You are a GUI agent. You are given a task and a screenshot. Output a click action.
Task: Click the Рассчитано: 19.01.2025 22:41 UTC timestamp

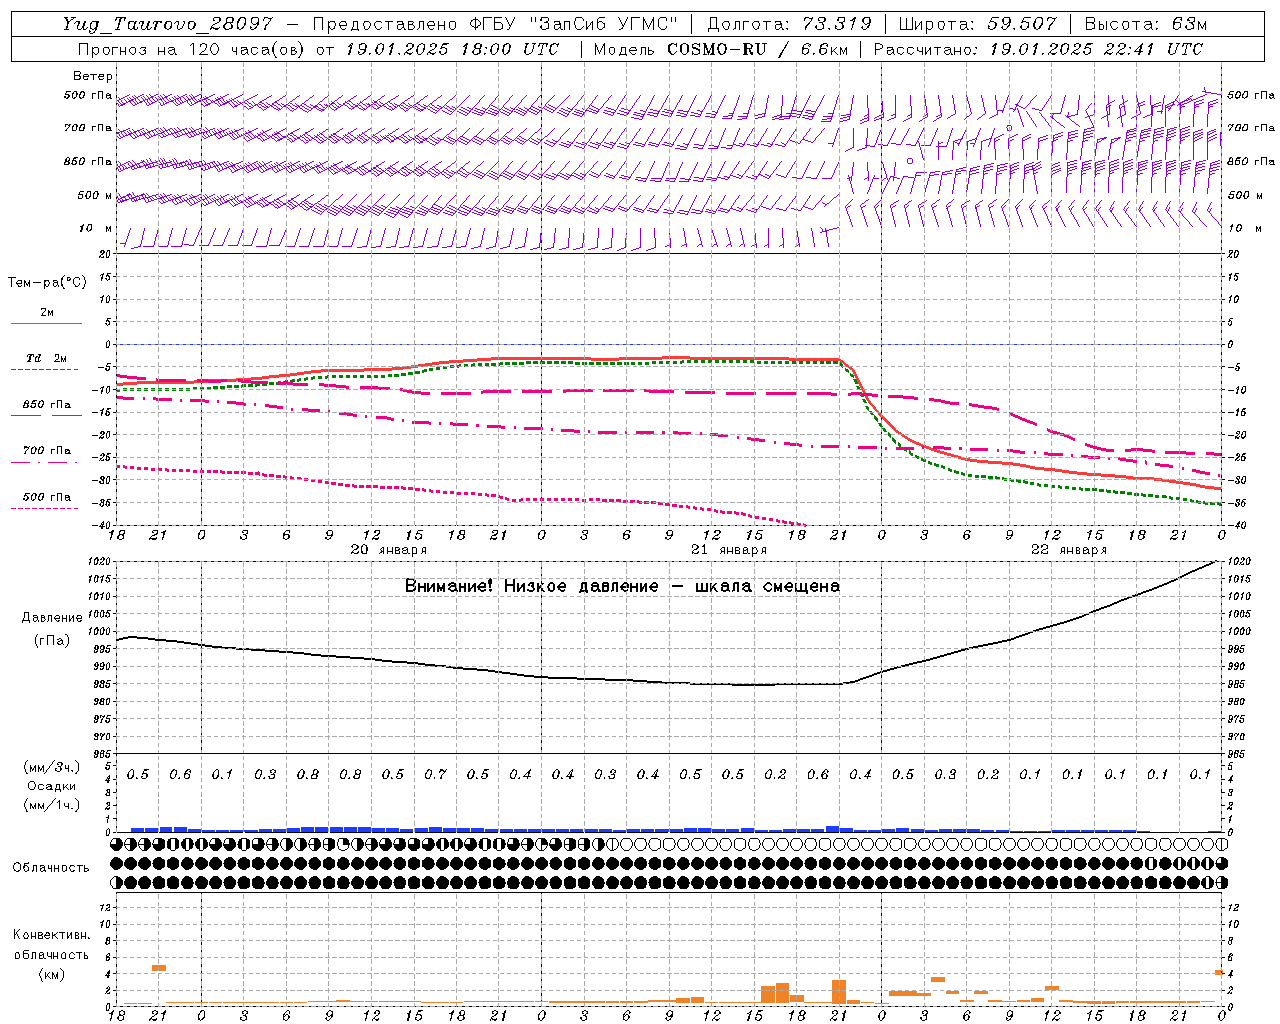[1038, 49]
